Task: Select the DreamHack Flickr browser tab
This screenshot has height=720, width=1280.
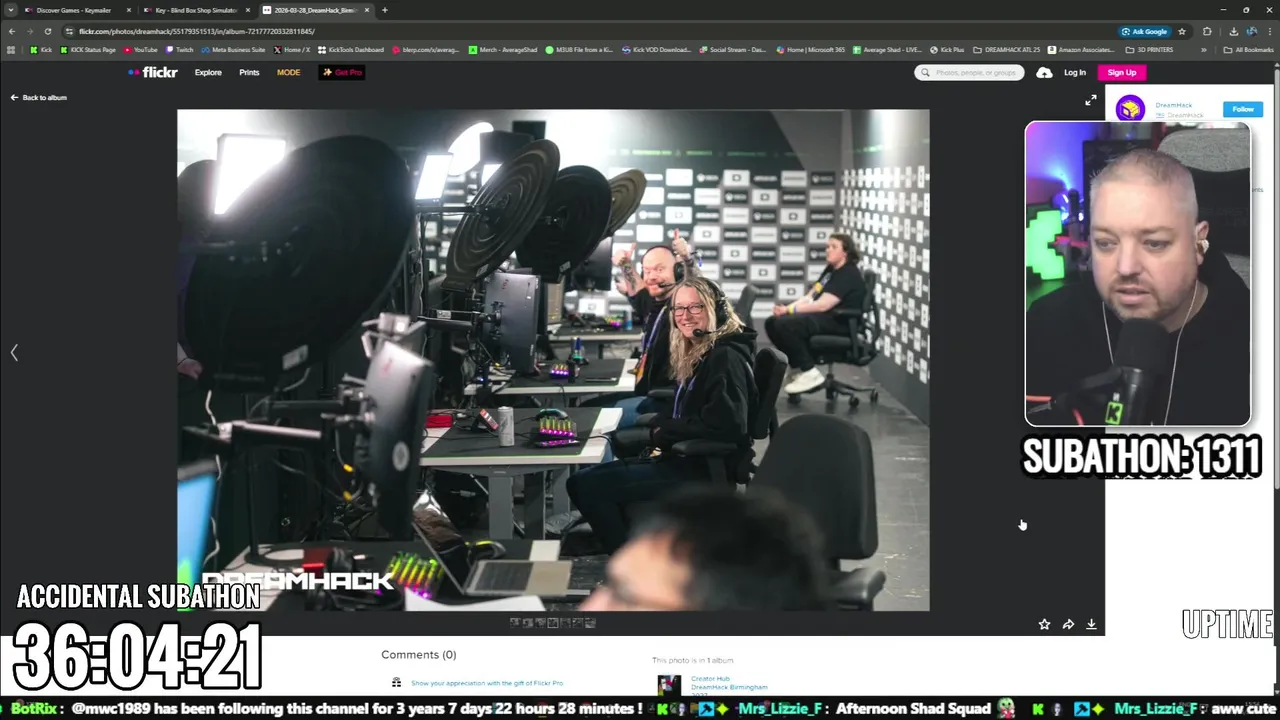Action: tap(316, 10)
